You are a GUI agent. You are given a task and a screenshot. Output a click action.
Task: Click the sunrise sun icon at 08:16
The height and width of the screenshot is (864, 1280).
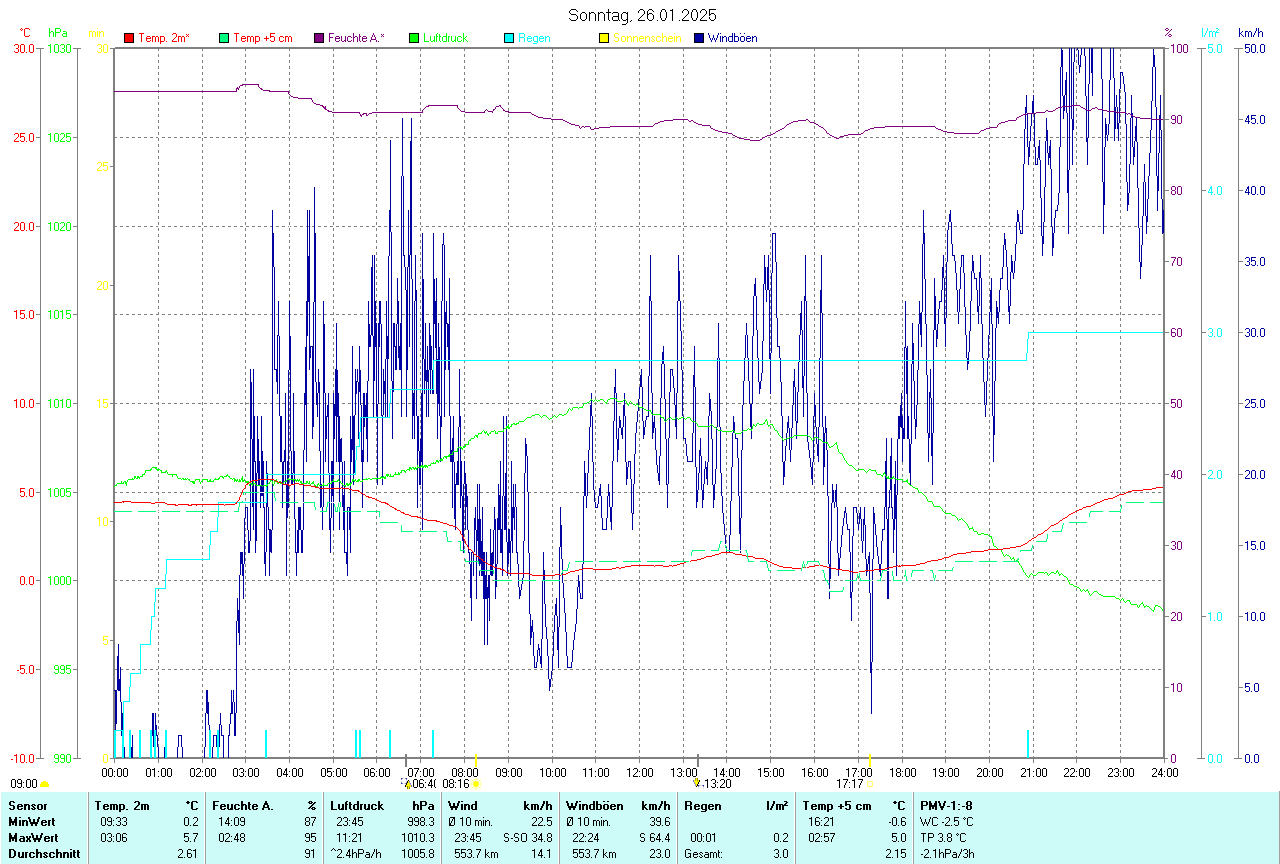pyautogui.click(x=476, y=784)
